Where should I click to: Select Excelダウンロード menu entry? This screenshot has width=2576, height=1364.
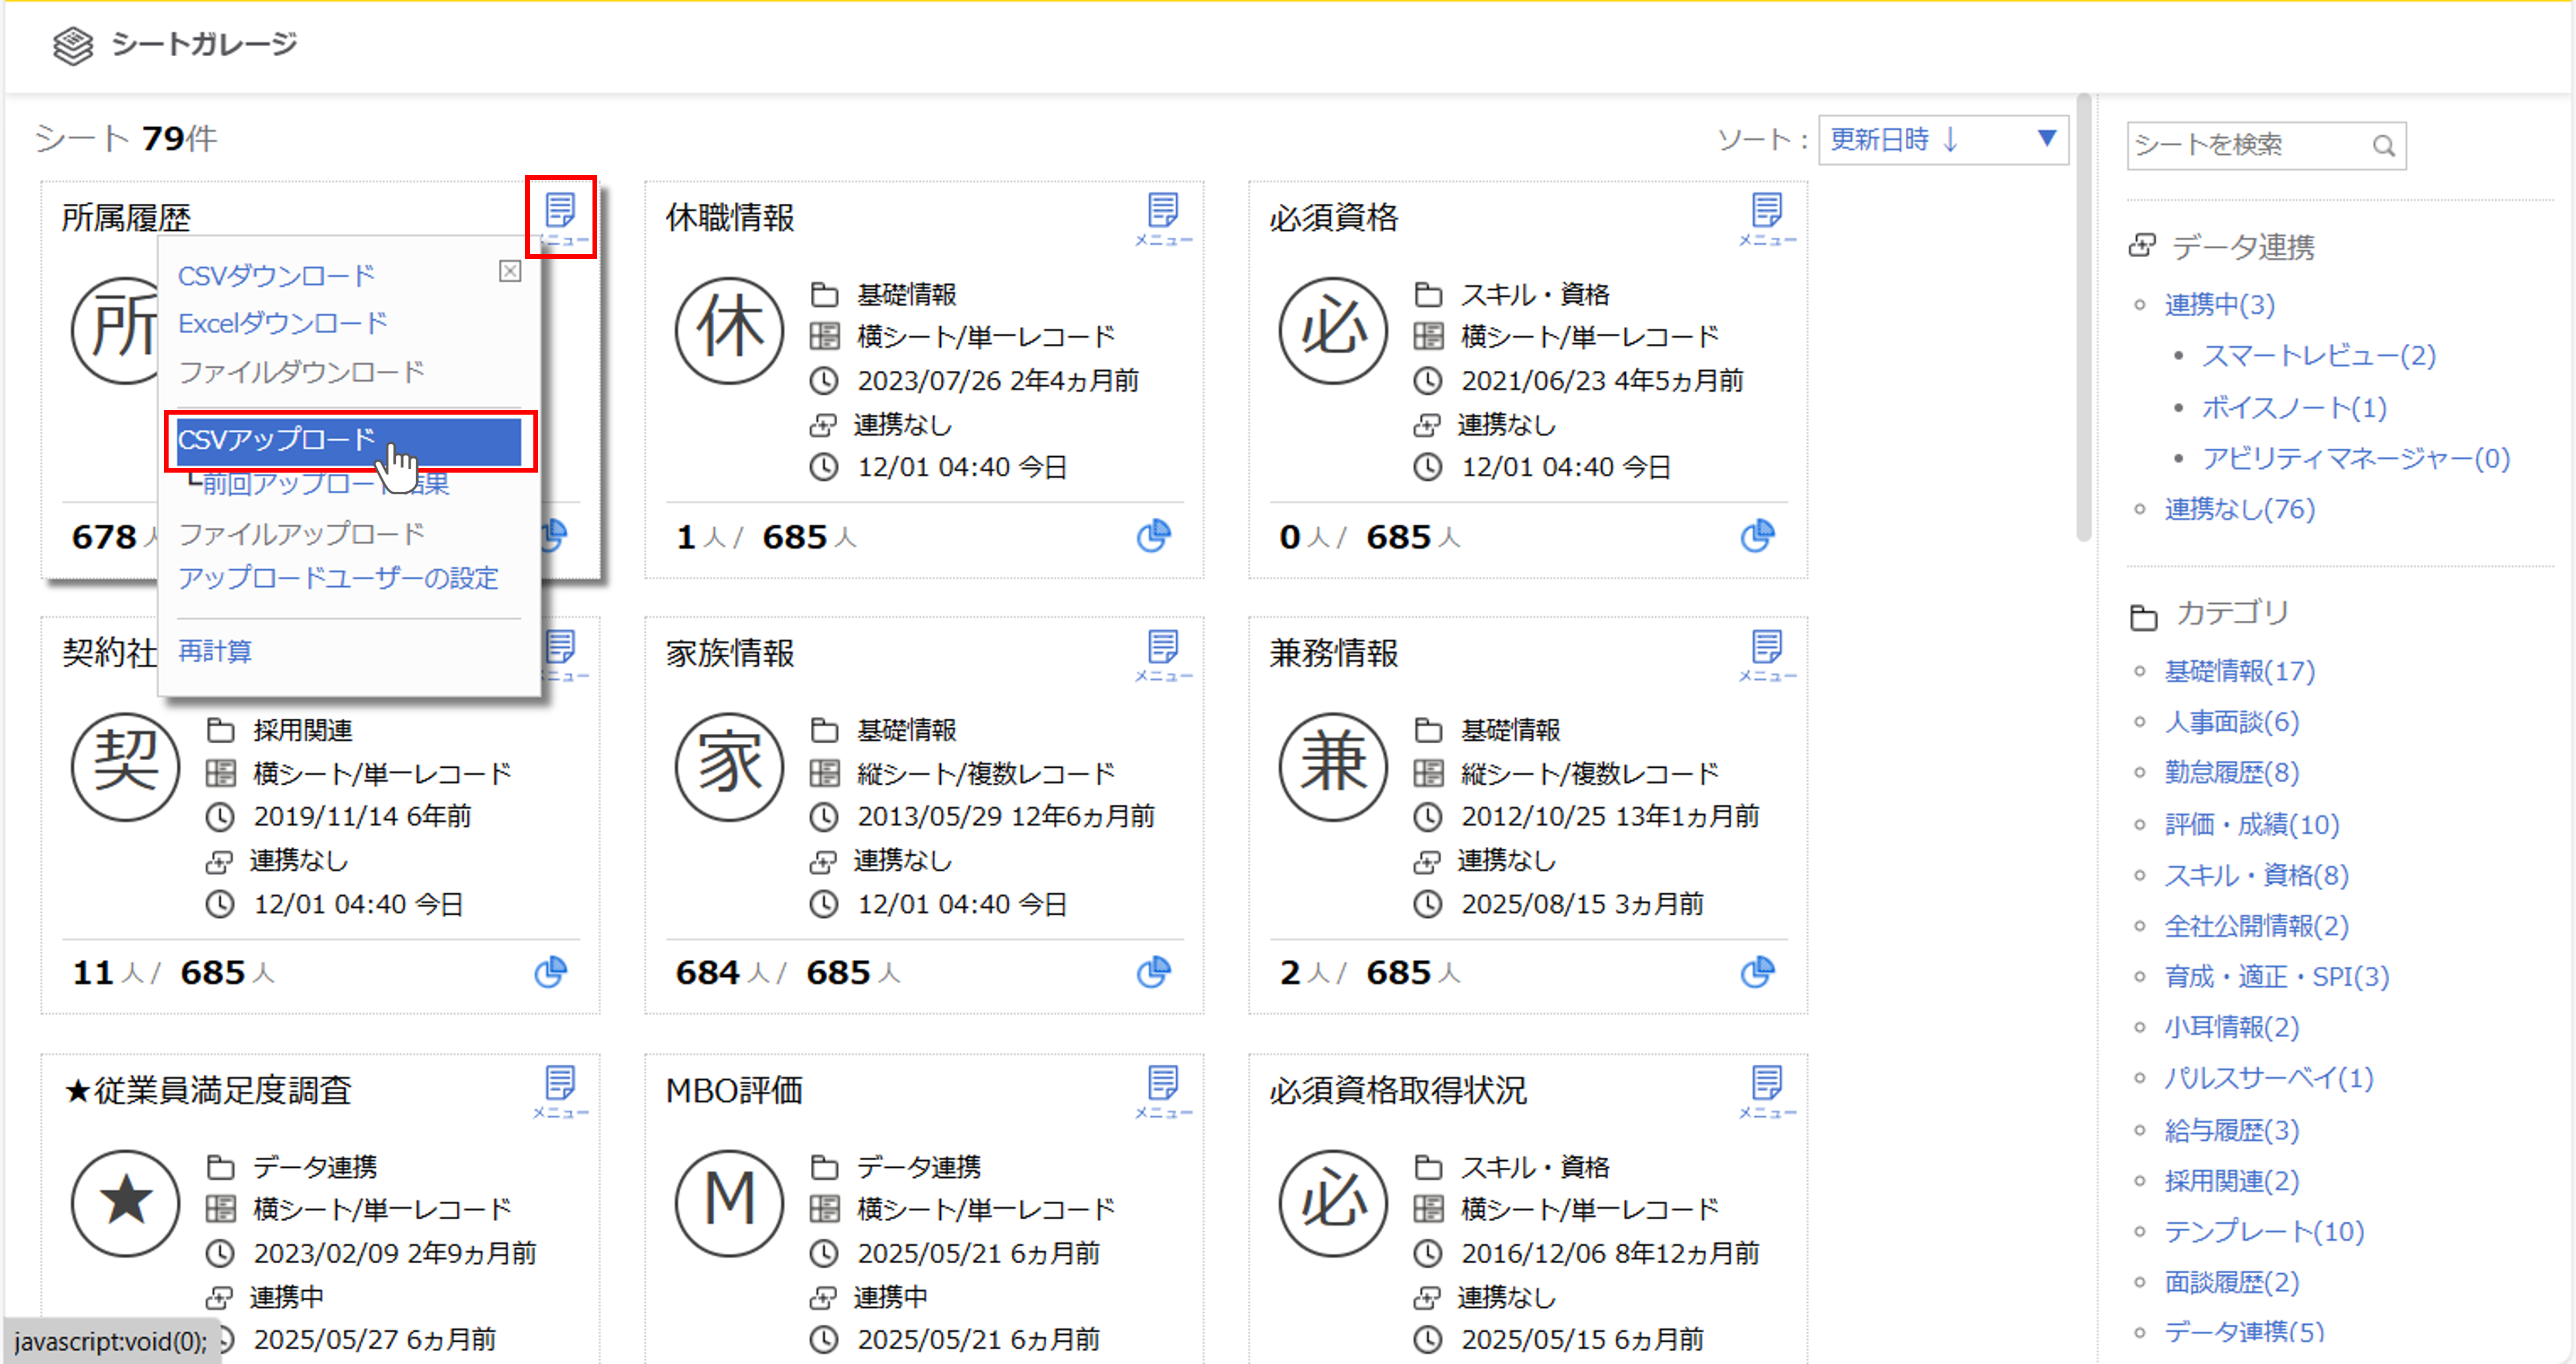click(x=282, y=323)
